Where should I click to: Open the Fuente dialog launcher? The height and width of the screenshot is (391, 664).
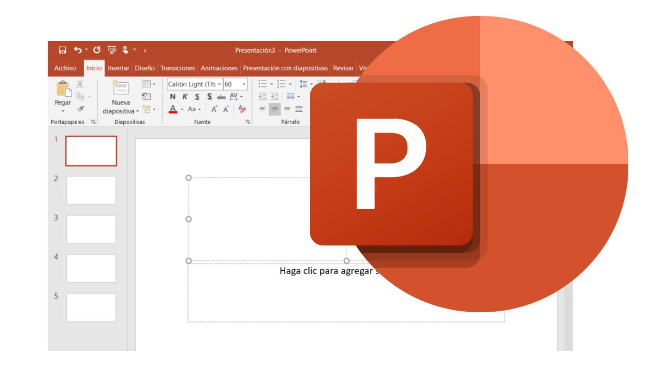[248, 122]
